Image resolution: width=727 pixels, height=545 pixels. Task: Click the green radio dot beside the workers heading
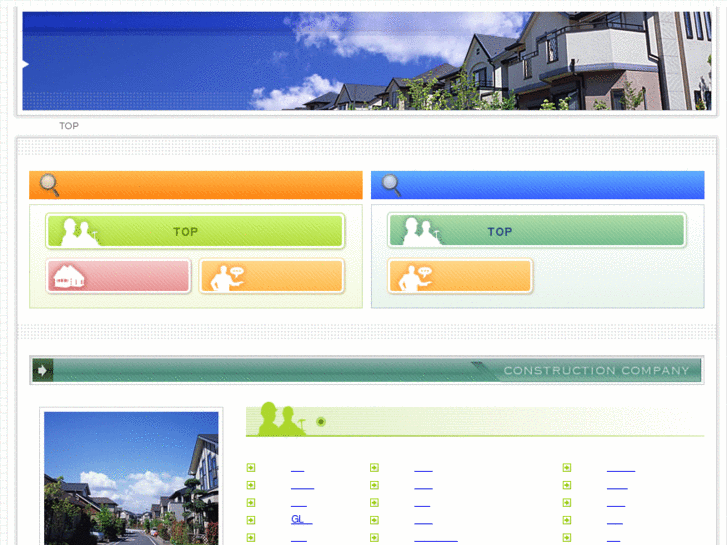click(x=321, y=422)
